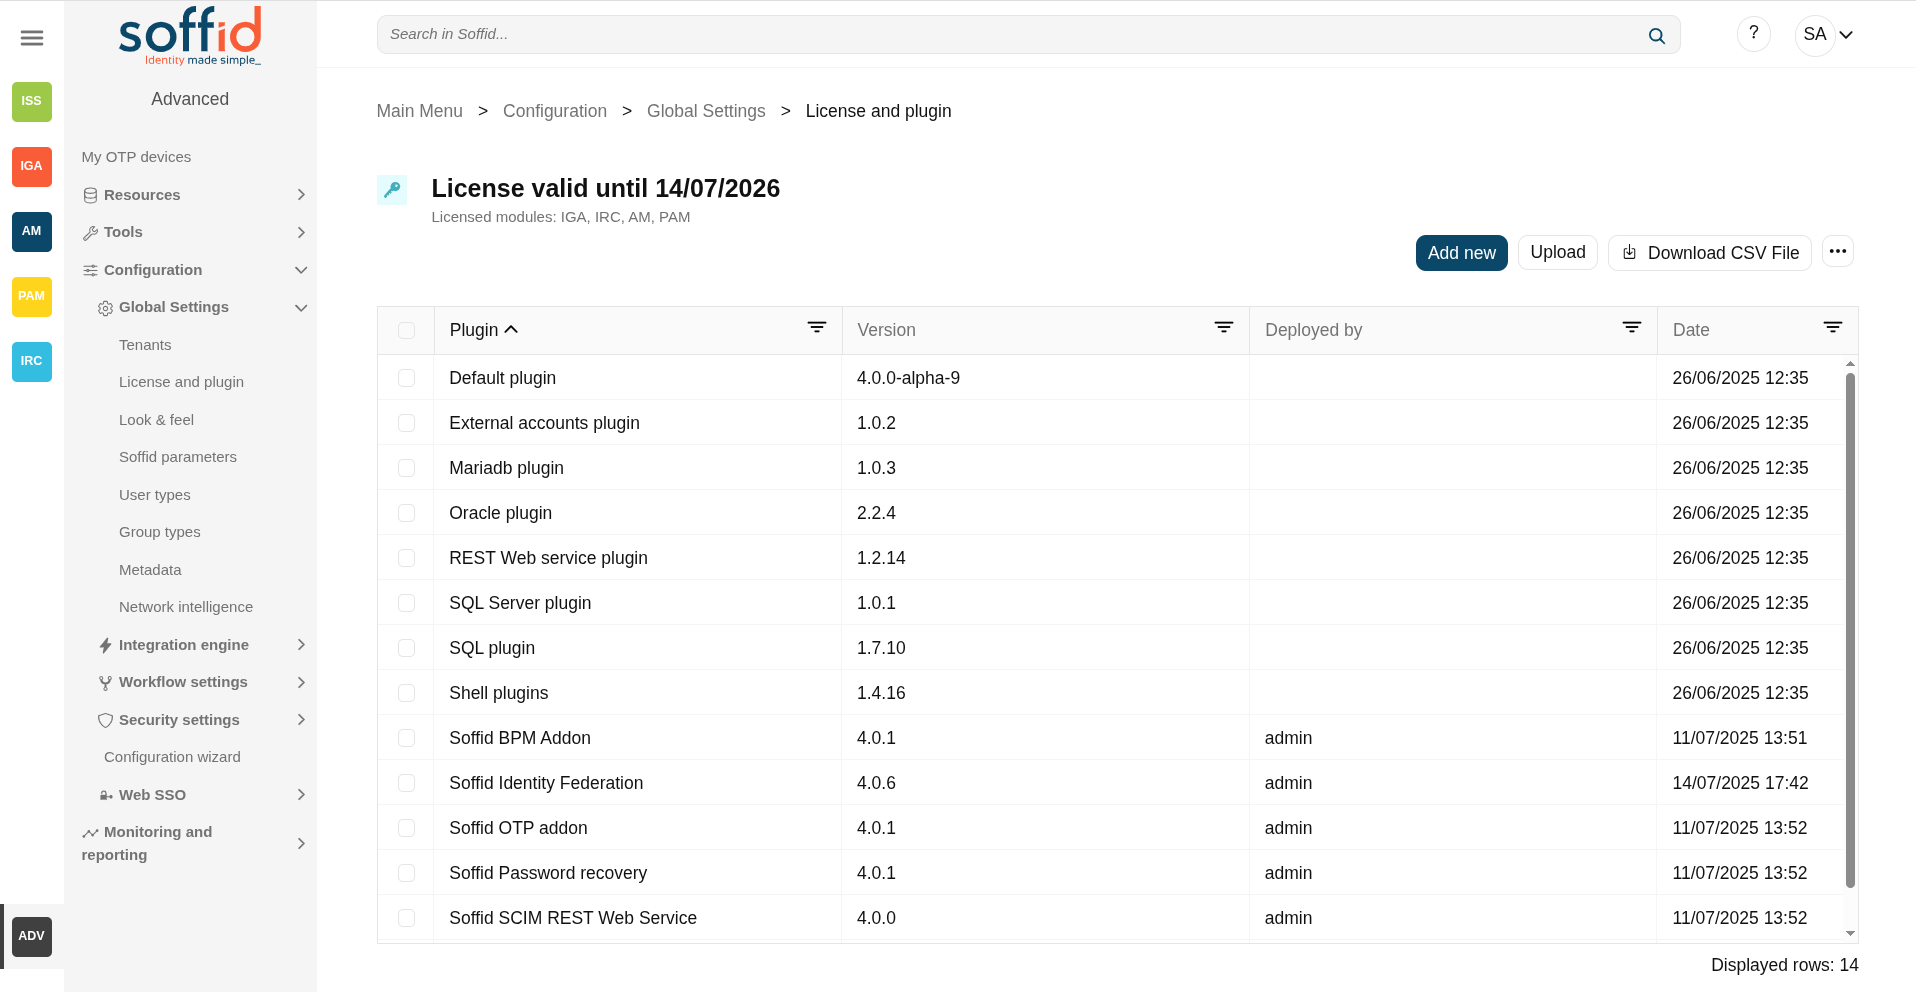Screen dimensions: 1916x992
Task: Expand the Tools menu chevron
Action: pyautogui.click(x=301, y=233)
